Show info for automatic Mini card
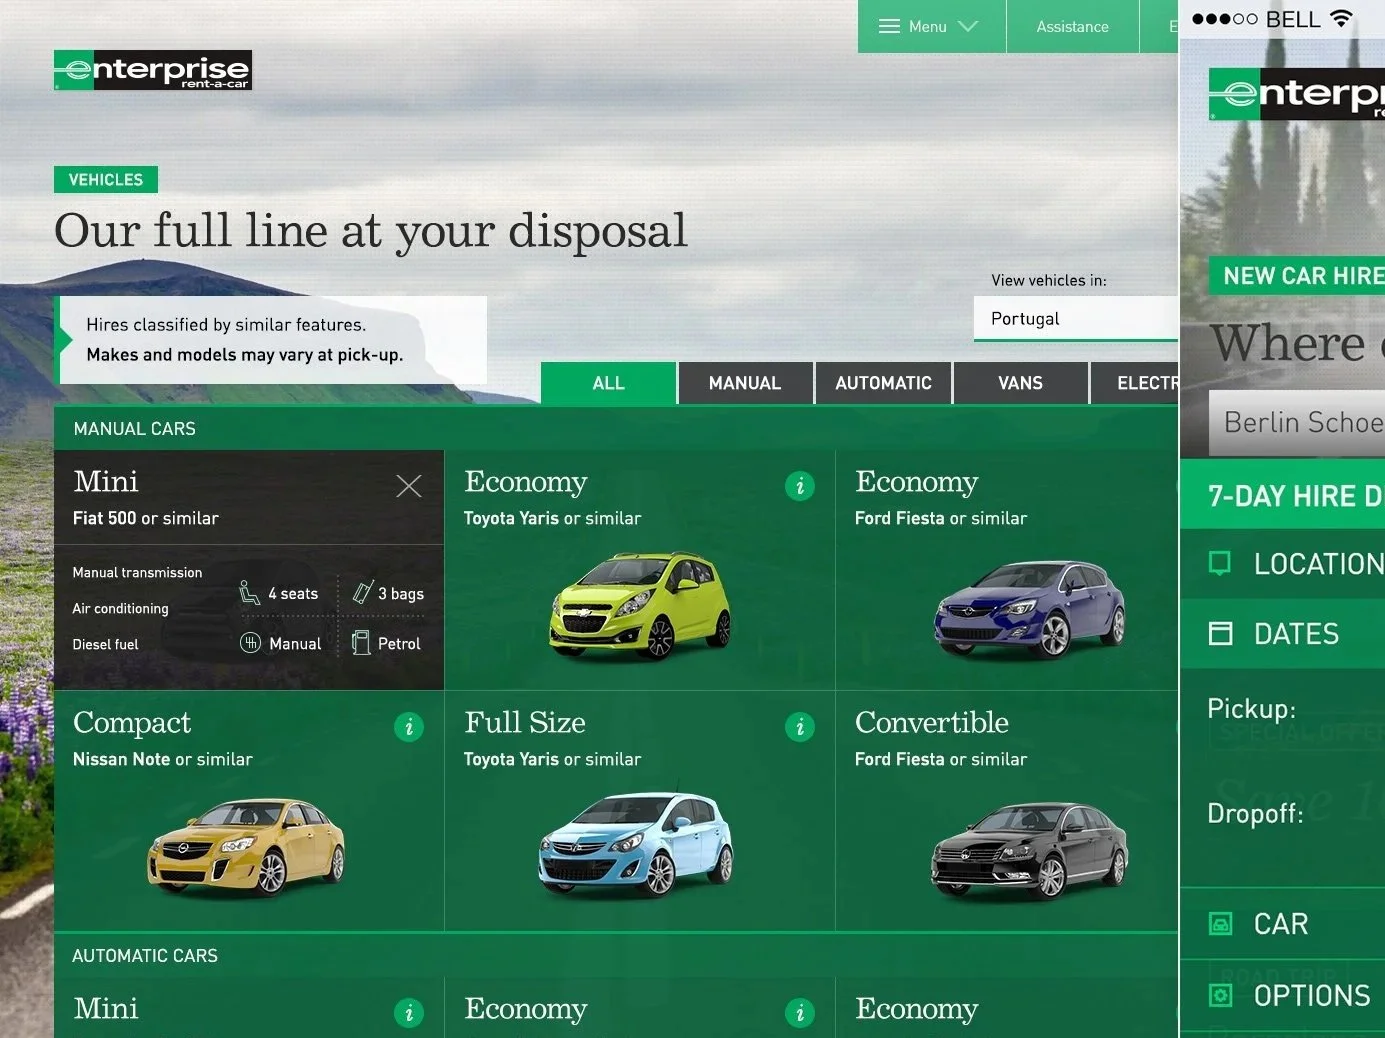Image resolution: width=1385 pixels, height=1038 pixels. click(x=408, y=1013)
